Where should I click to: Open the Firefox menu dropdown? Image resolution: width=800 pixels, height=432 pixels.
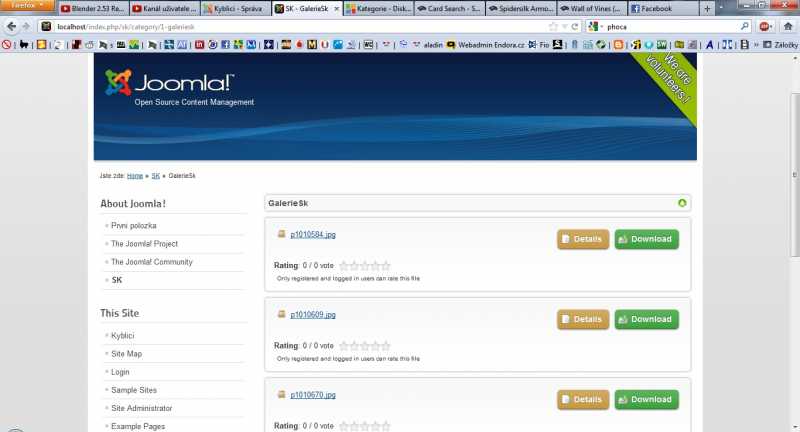point(27,7)
